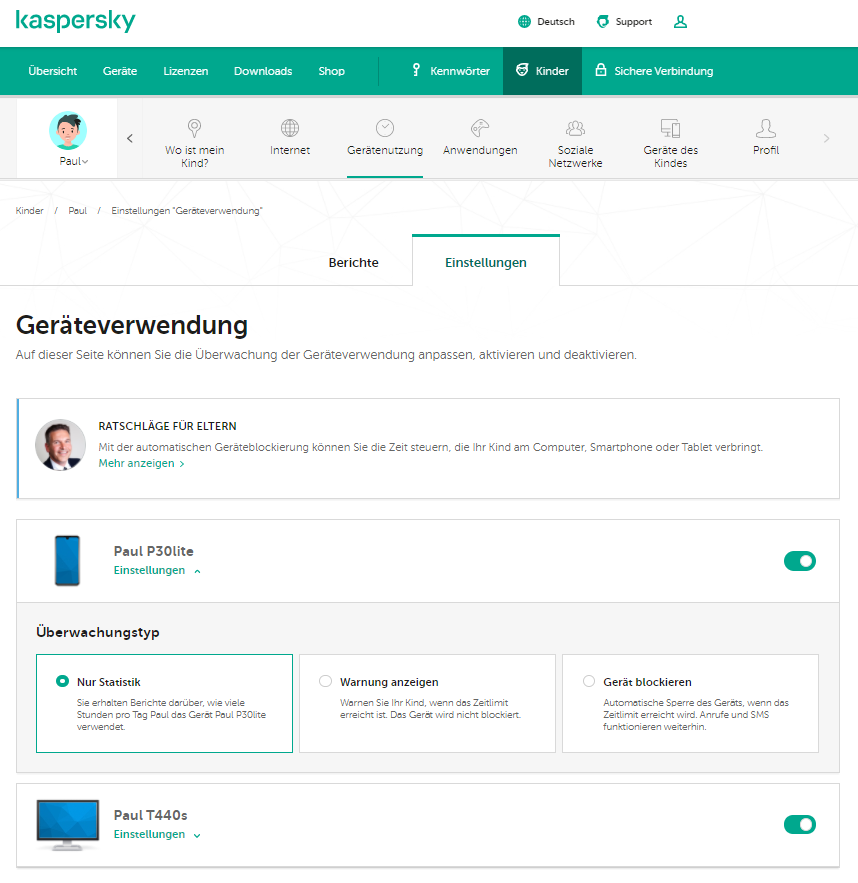Click the Sichere Verbindung navigation label
Viewport: 858px width, 883px height.
tap(664, 71)
